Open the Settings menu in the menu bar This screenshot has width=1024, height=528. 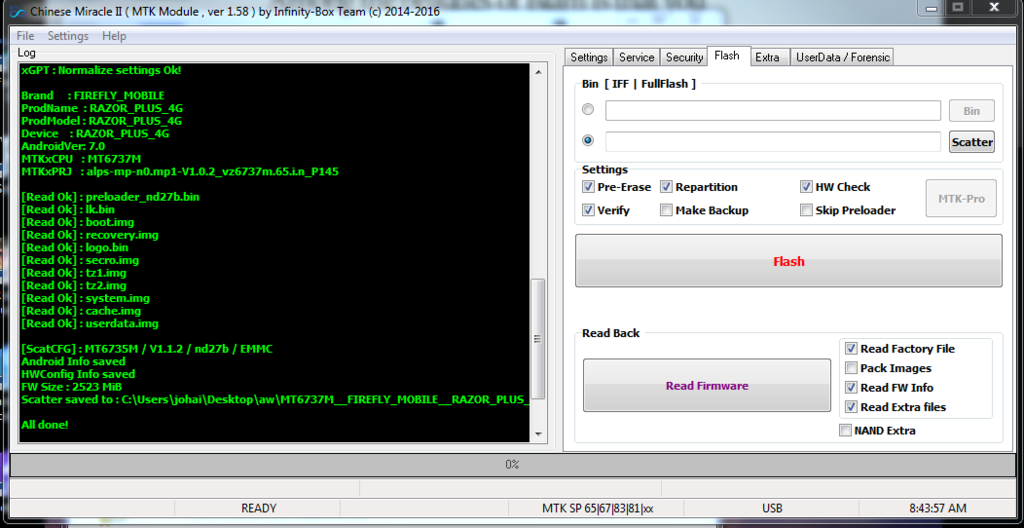68,36
